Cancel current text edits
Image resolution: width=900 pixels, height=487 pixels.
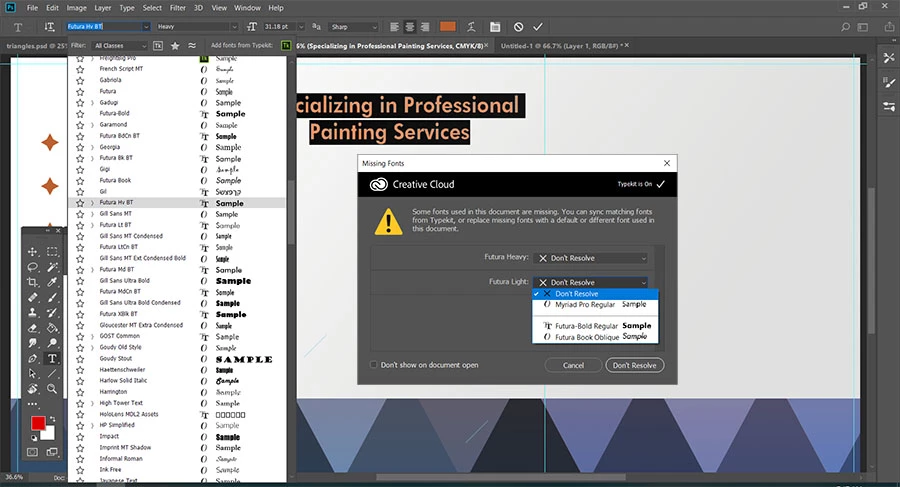[x=518, y=27]
